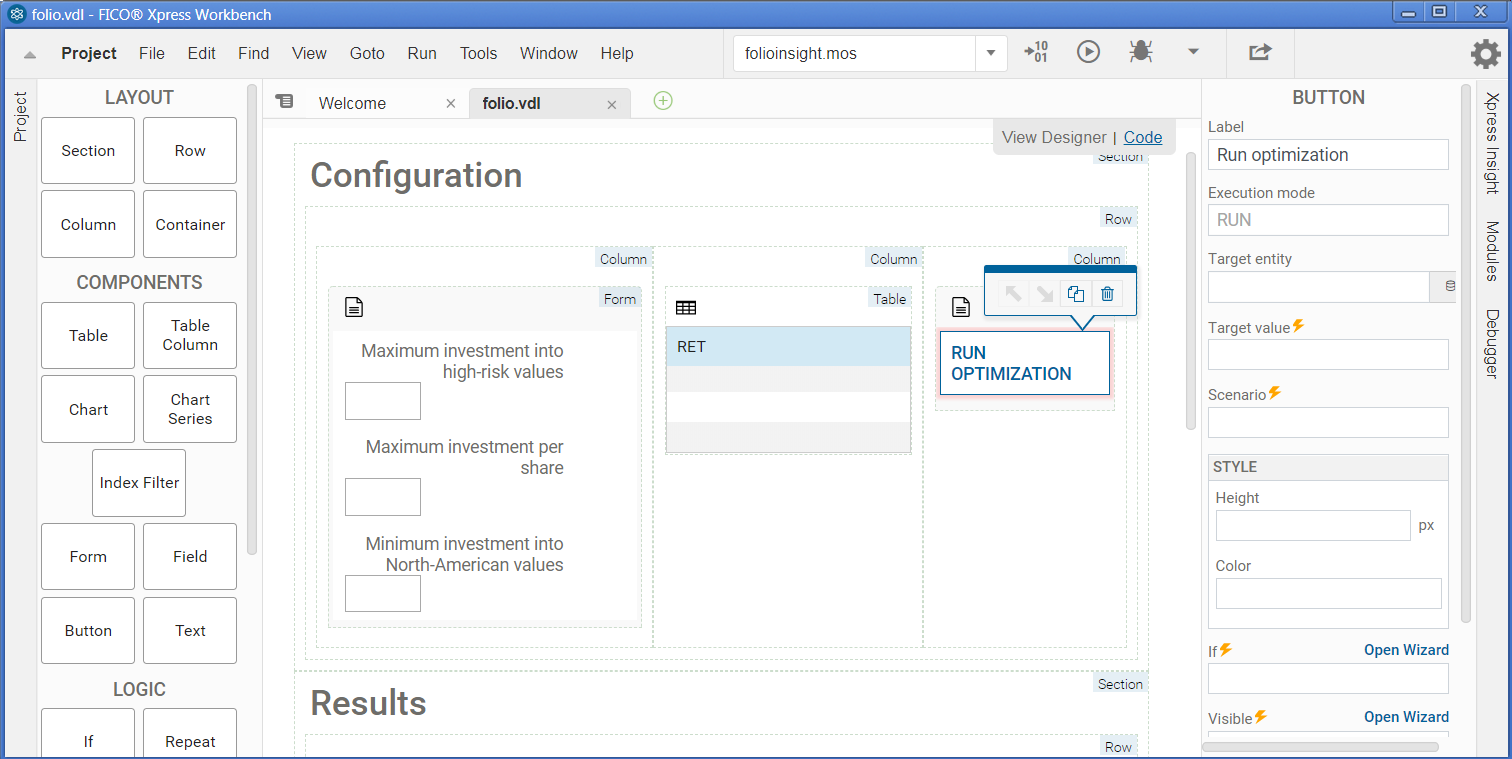
Task: Run the model with play icon
Action: [1088, 52]
